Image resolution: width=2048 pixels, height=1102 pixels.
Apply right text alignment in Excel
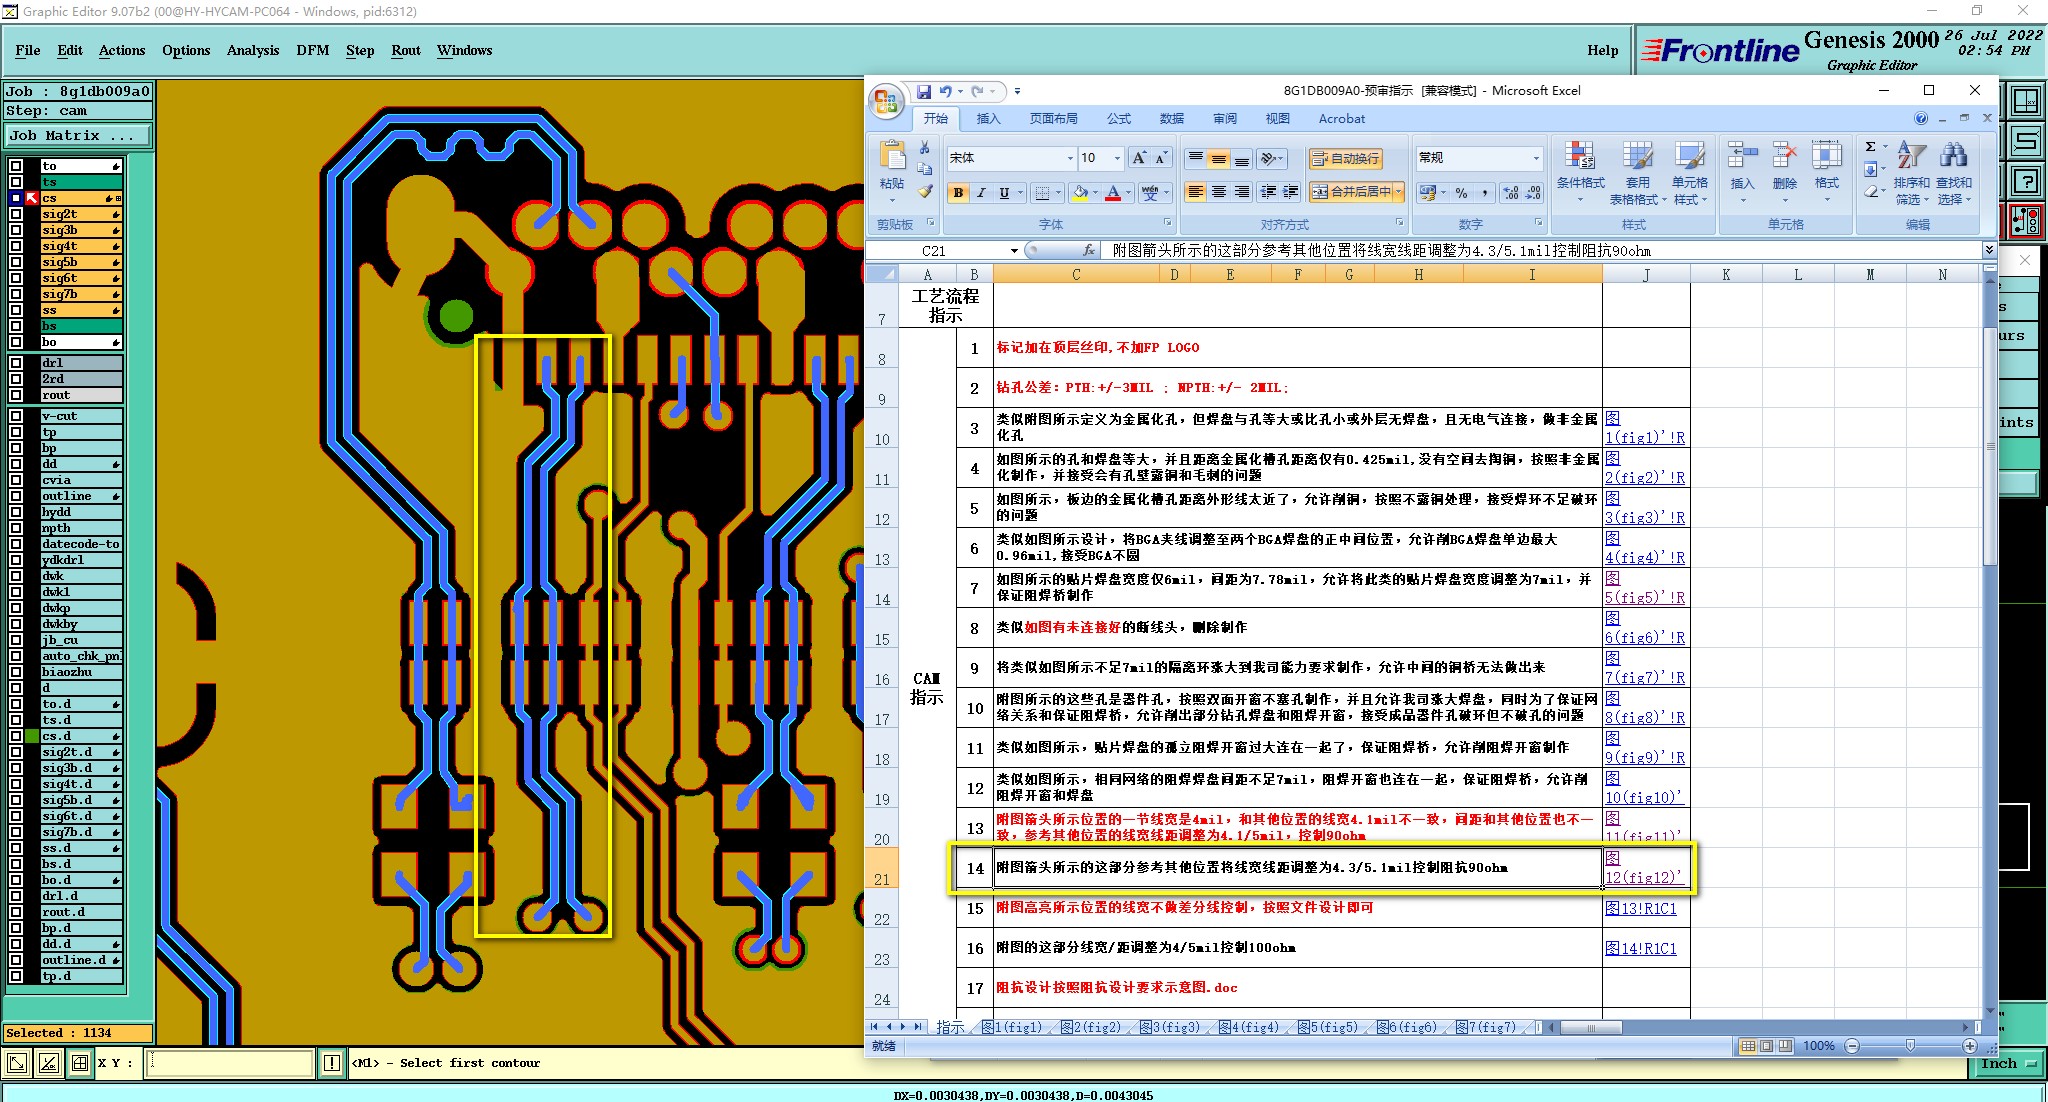click(x=1241, y=192)
